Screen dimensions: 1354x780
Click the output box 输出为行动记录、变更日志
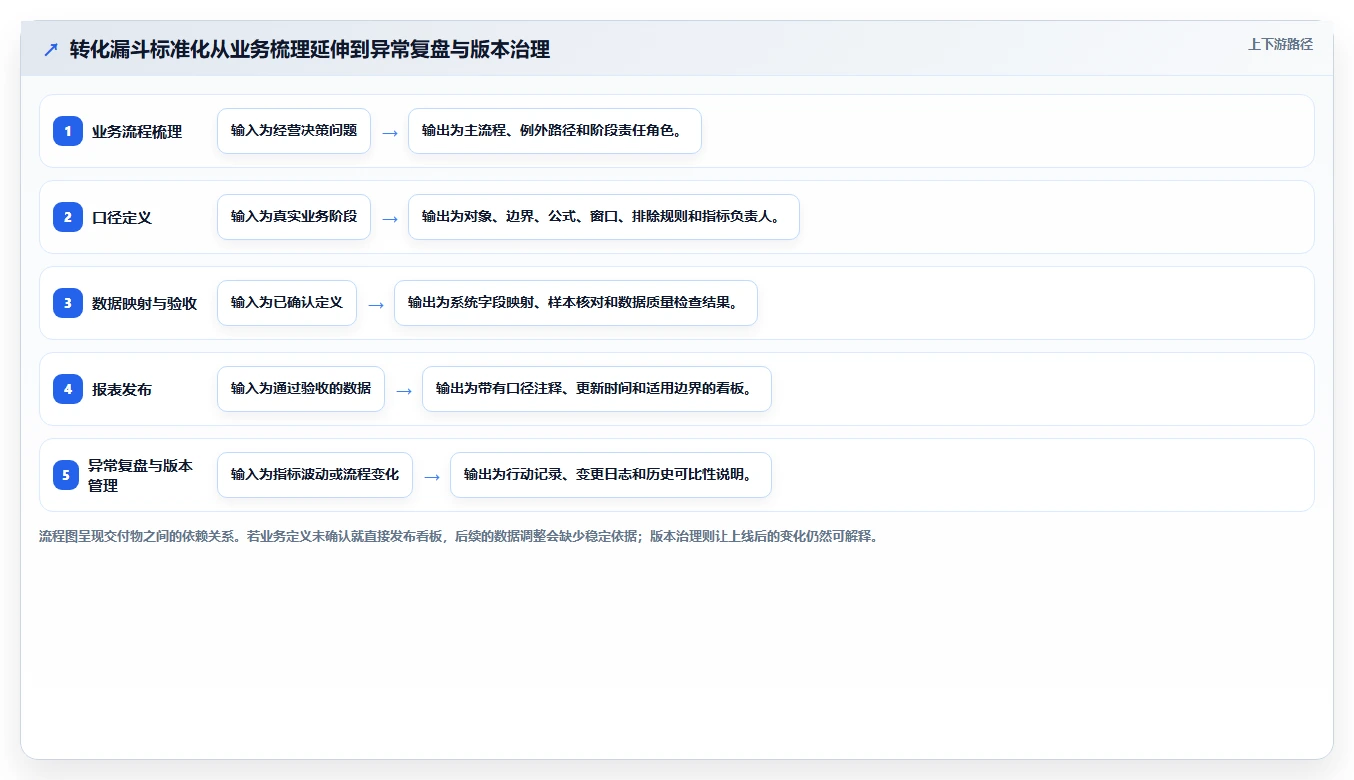point(611,475)
